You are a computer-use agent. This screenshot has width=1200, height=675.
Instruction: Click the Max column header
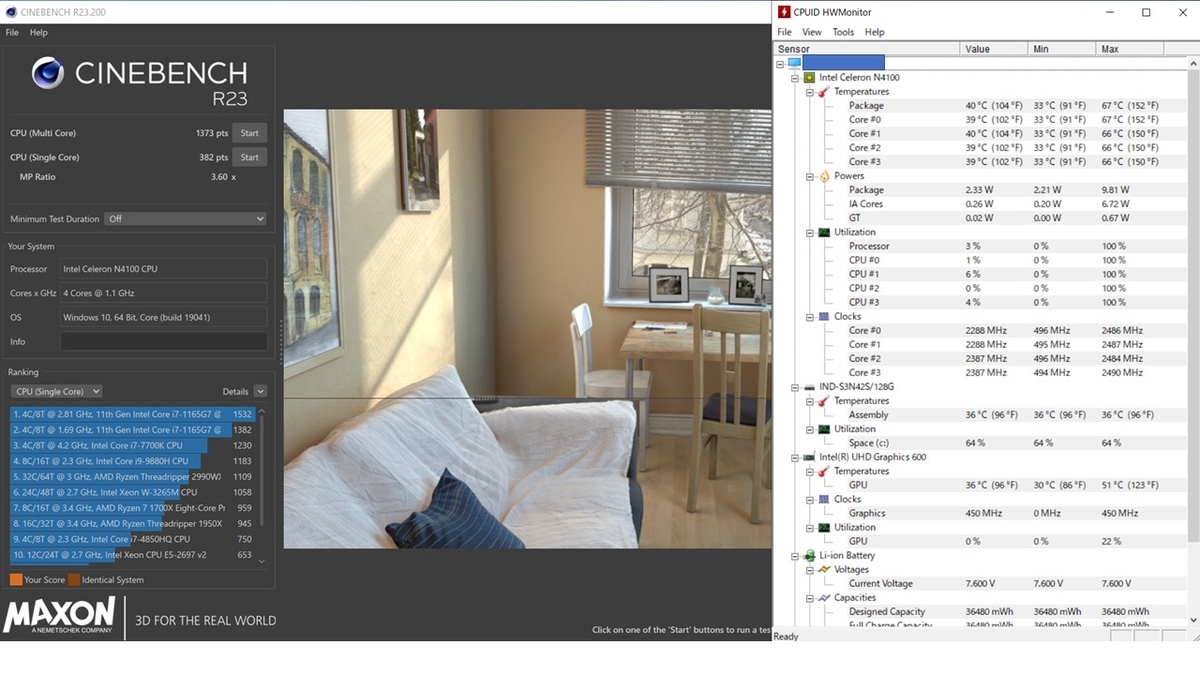tap(1130, 49)
